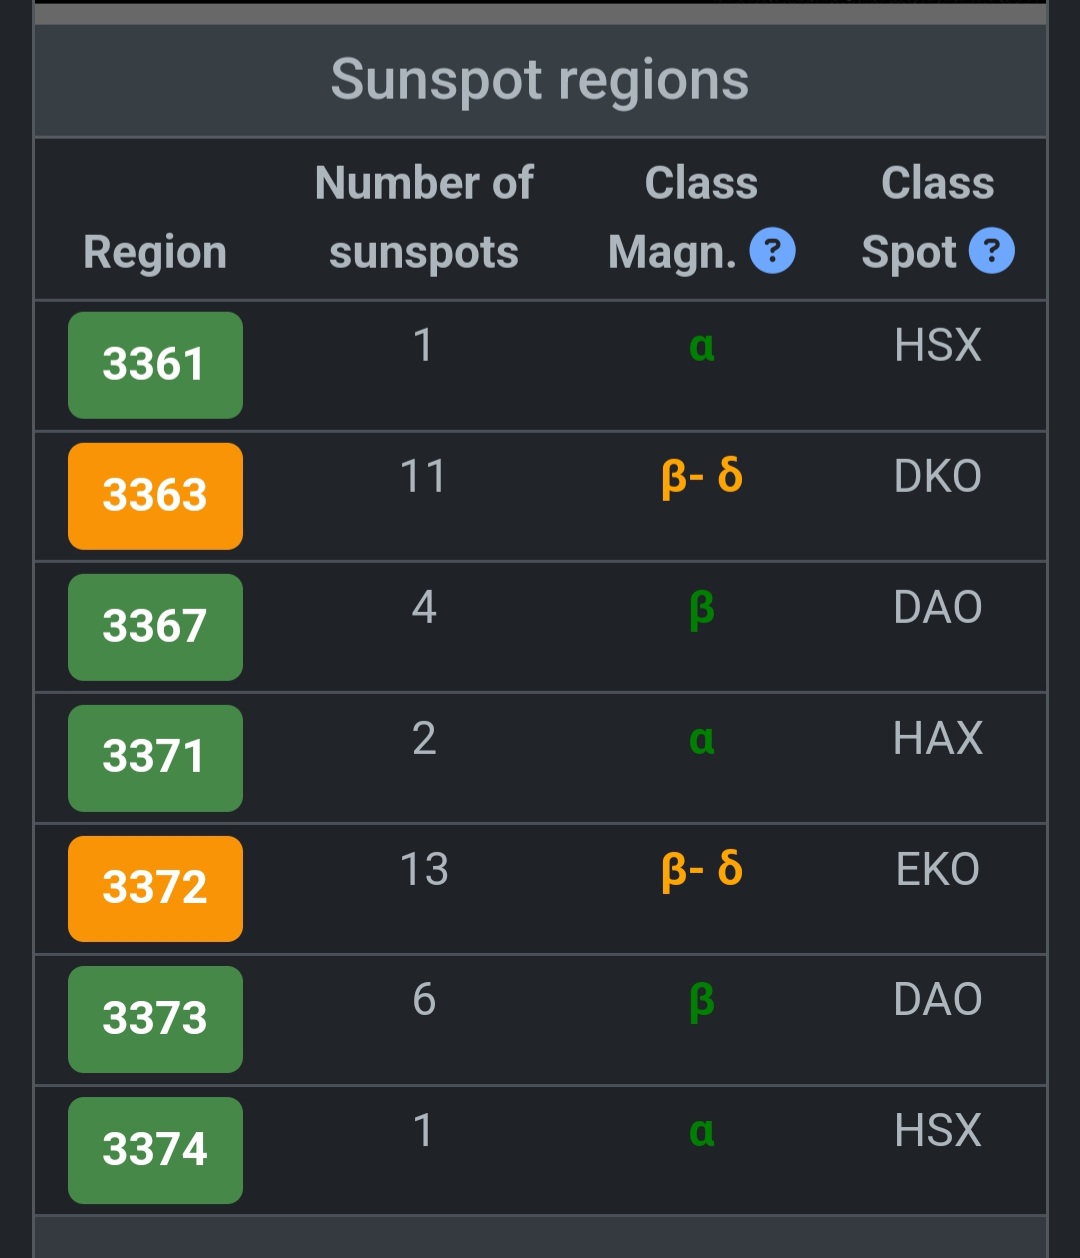Click the Class Magn. help icon
The width and height of the screenshot is (1080, 1258).
(772, 251)
